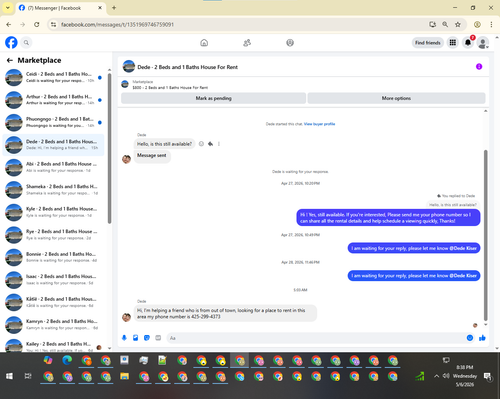This screenshot has height=399, width=500.
Task: Click the message input field 'Aa'
Action: pos(315,338)
